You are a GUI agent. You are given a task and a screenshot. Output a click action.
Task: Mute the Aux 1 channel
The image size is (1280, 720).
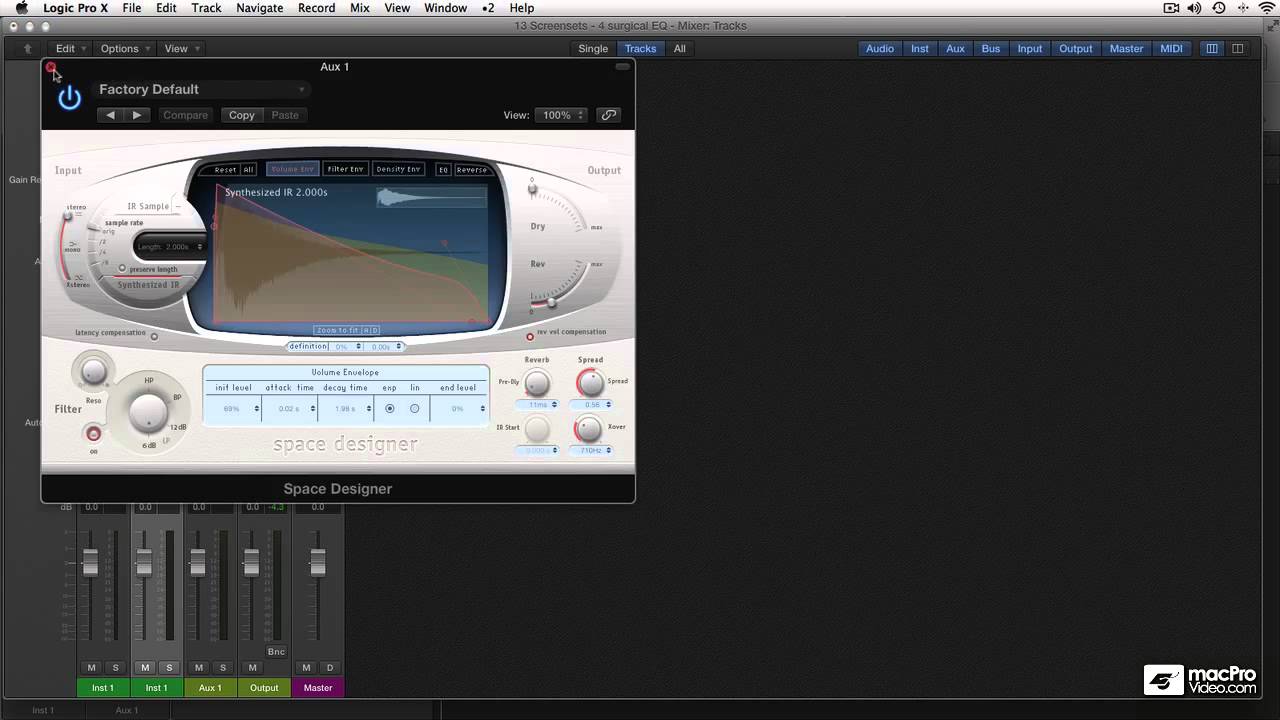coord(199,668)
